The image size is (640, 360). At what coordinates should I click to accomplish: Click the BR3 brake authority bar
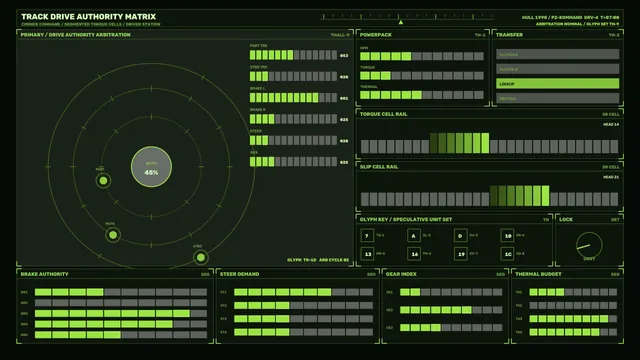[x=121, y=313]
